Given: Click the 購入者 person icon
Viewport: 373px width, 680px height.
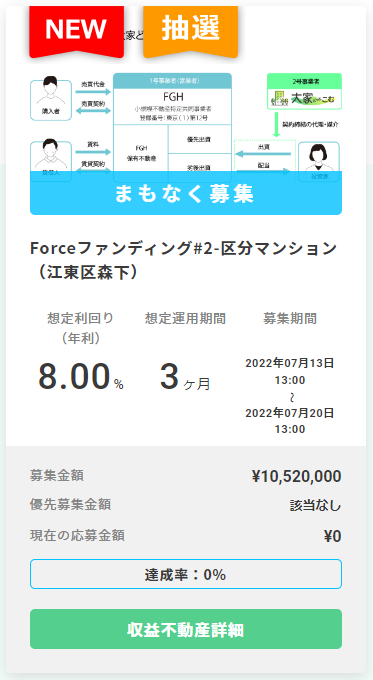Looking at the screenshot, I should pos(51,100).
